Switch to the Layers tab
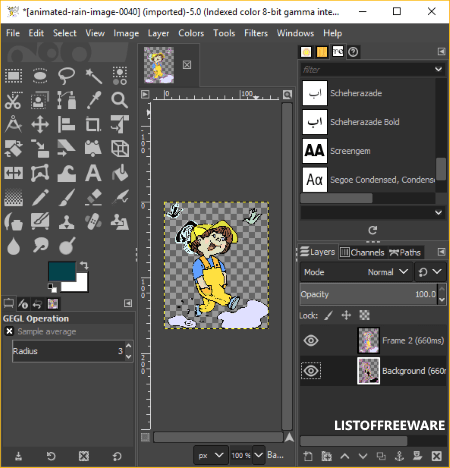Screen dimensions: 450x468 [317, 252]
